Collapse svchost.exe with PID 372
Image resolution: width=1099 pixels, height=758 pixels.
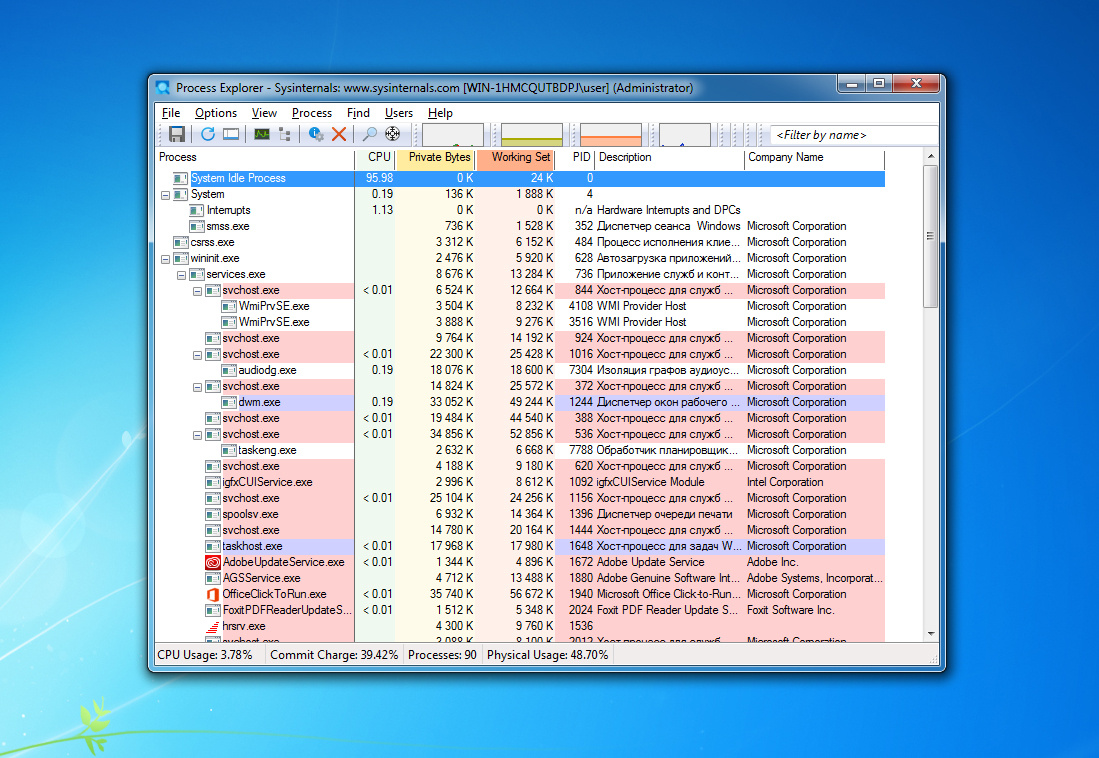click(198, 387)
